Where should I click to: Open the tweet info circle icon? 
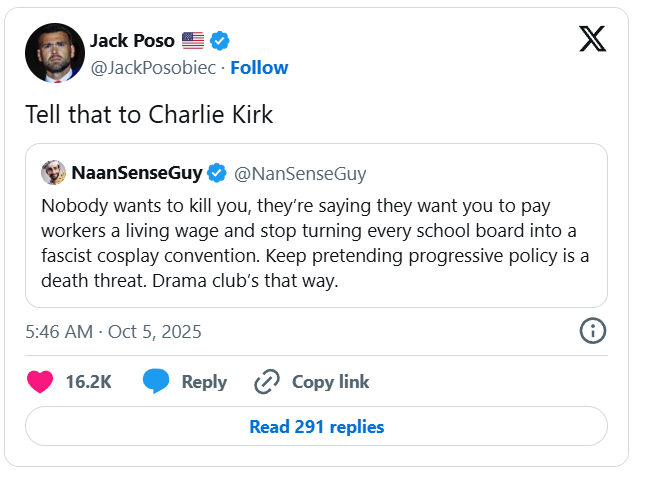[x=593, y=330]
